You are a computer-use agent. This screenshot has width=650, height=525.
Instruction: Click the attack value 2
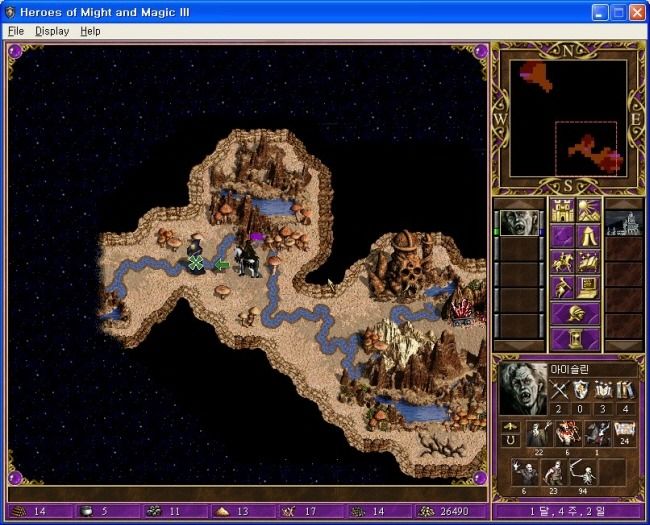click(x=558, y=409)
